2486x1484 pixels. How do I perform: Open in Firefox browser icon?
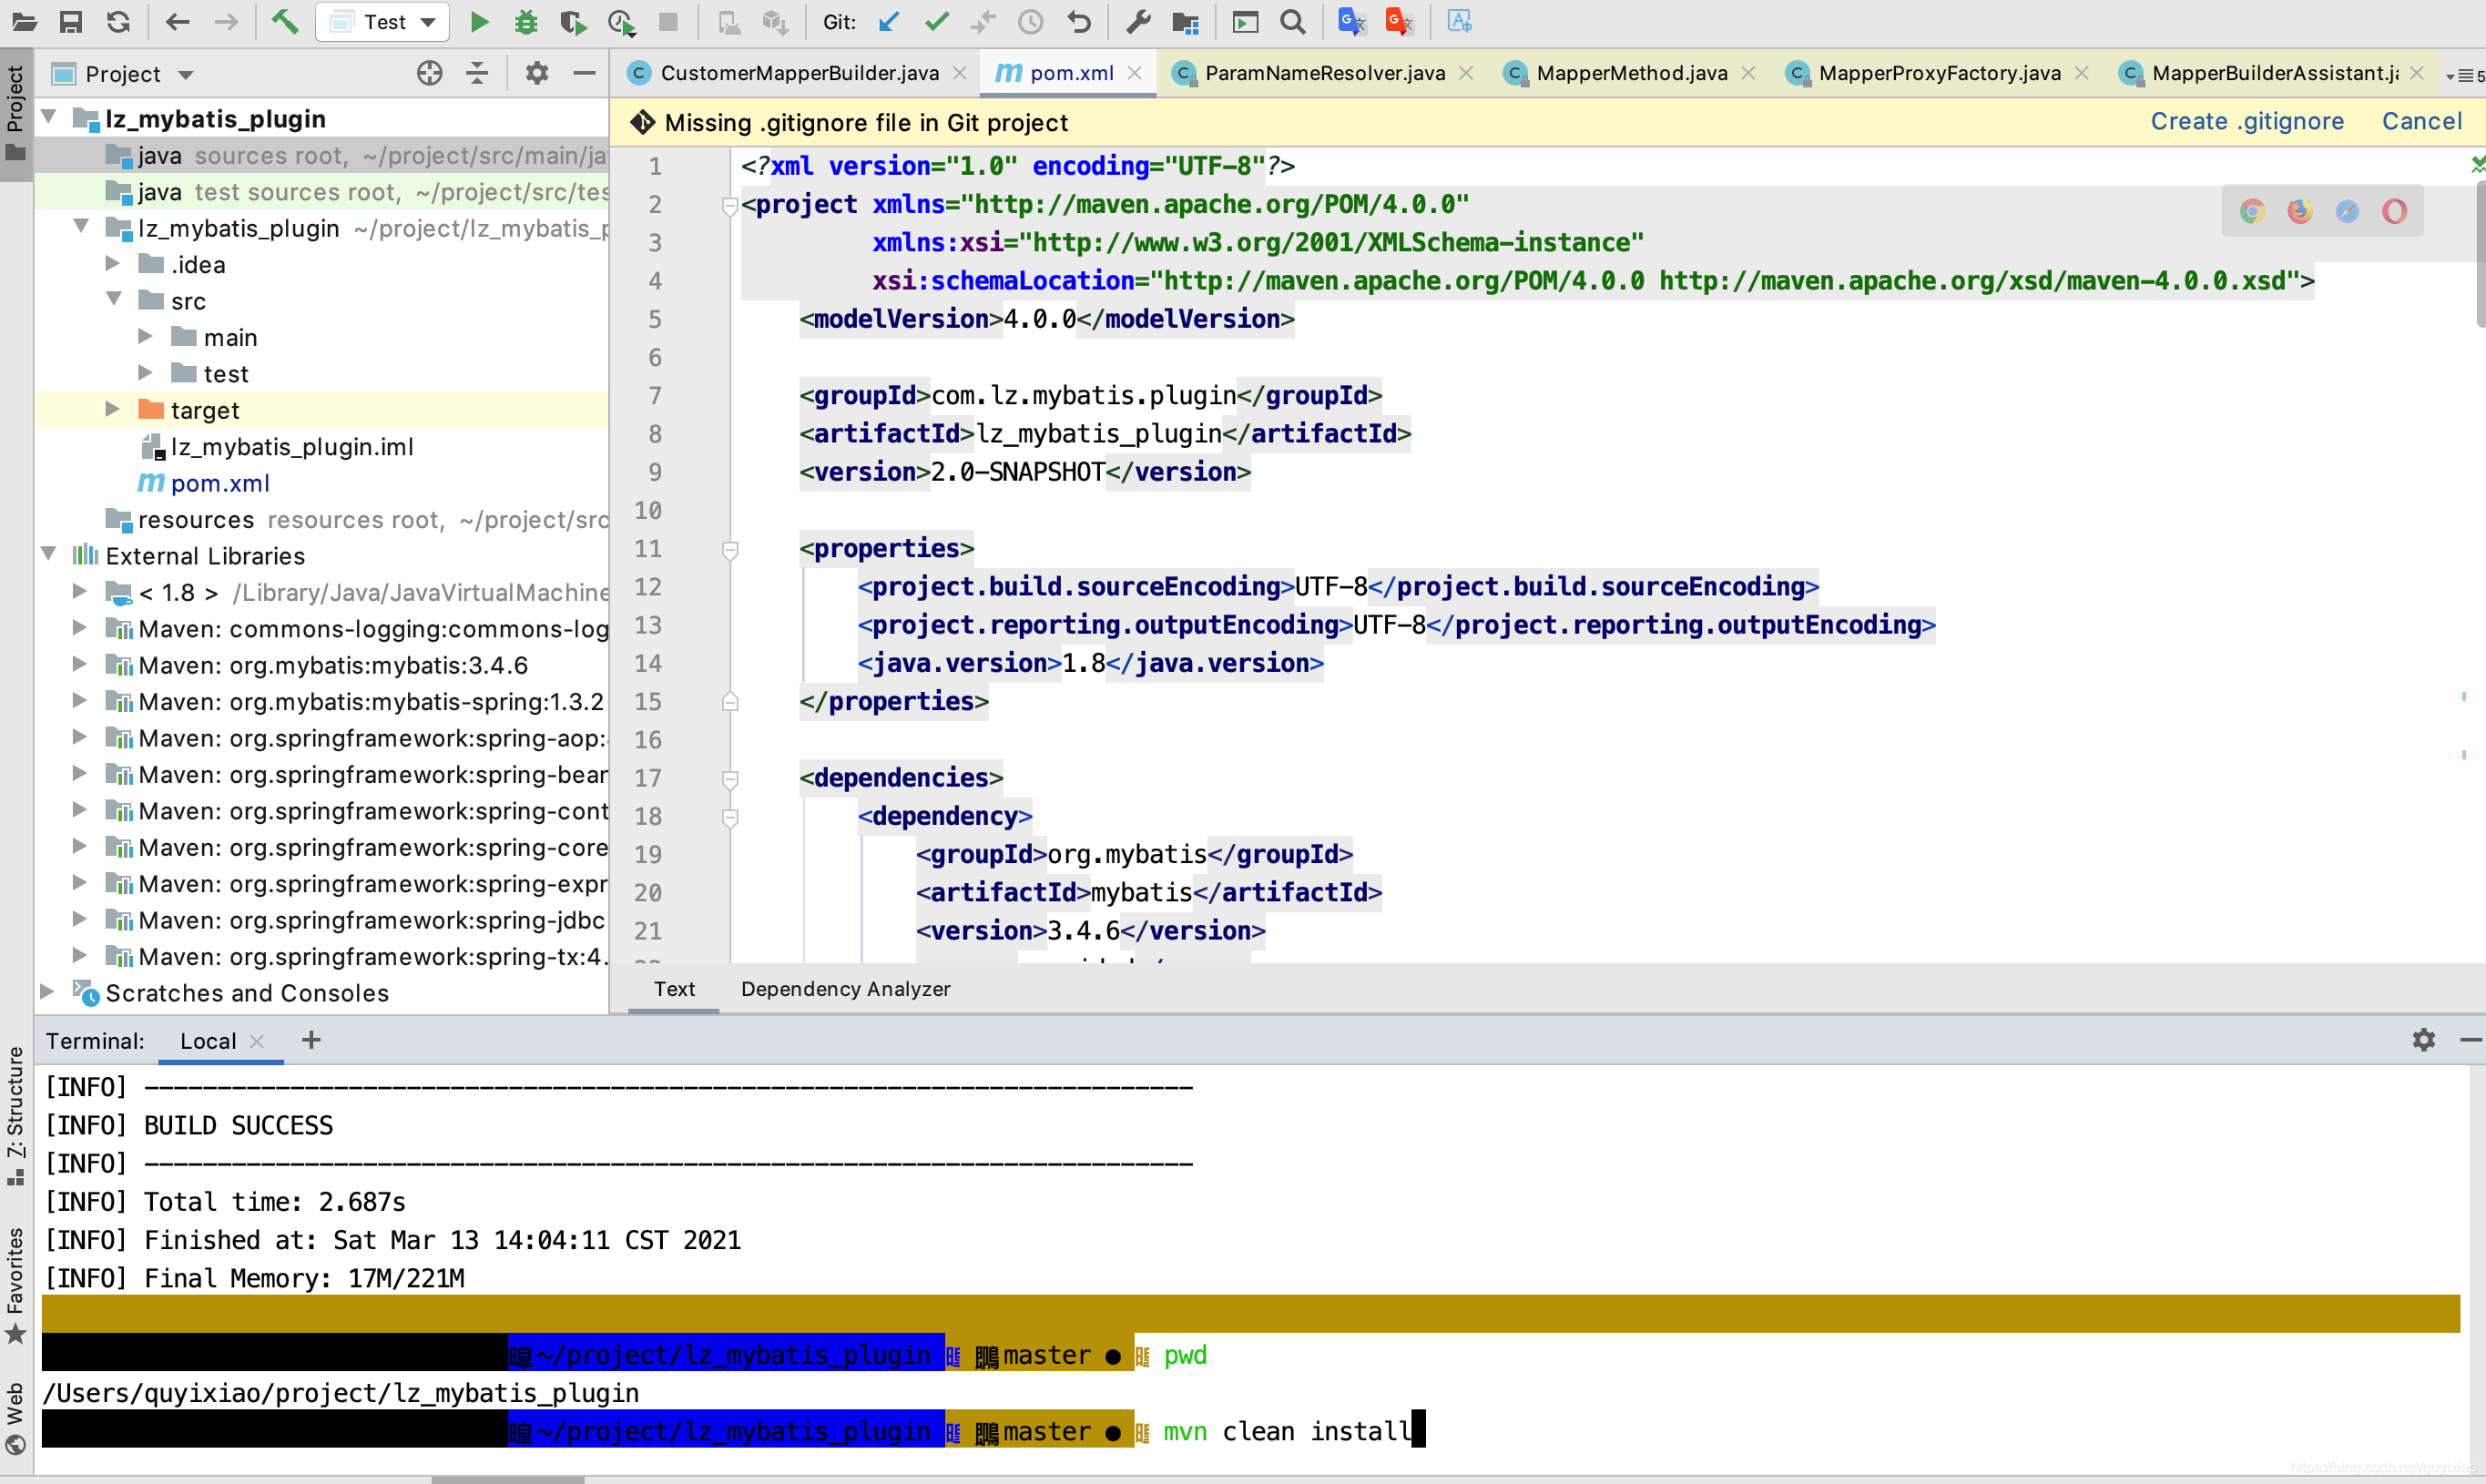click(2300, 211)
